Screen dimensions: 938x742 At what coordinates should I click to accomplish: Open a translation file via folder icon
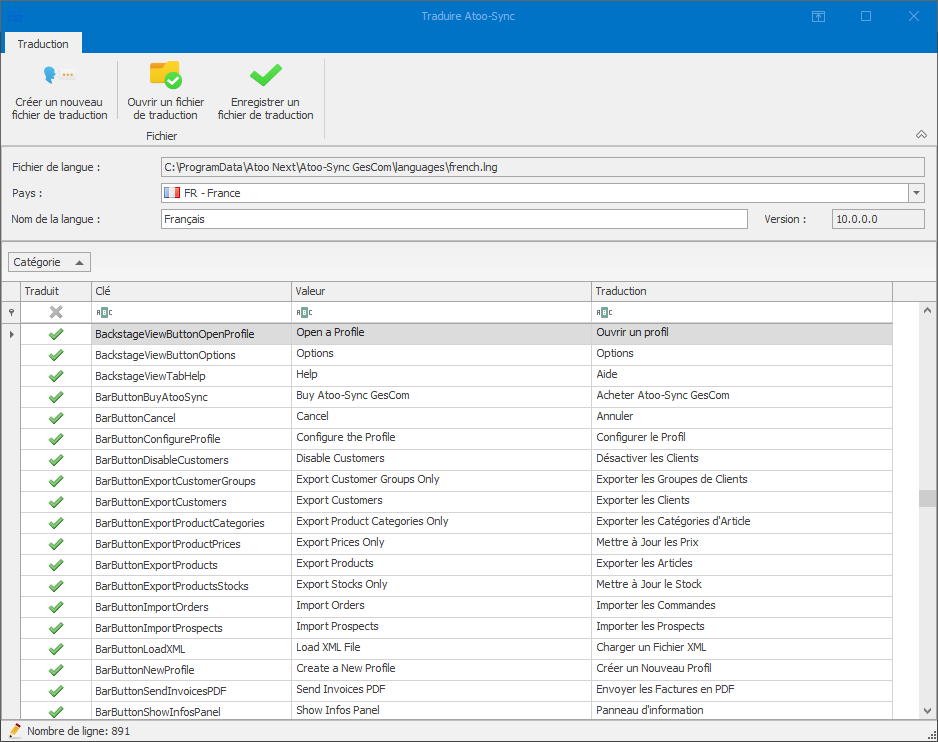point(165,76)
